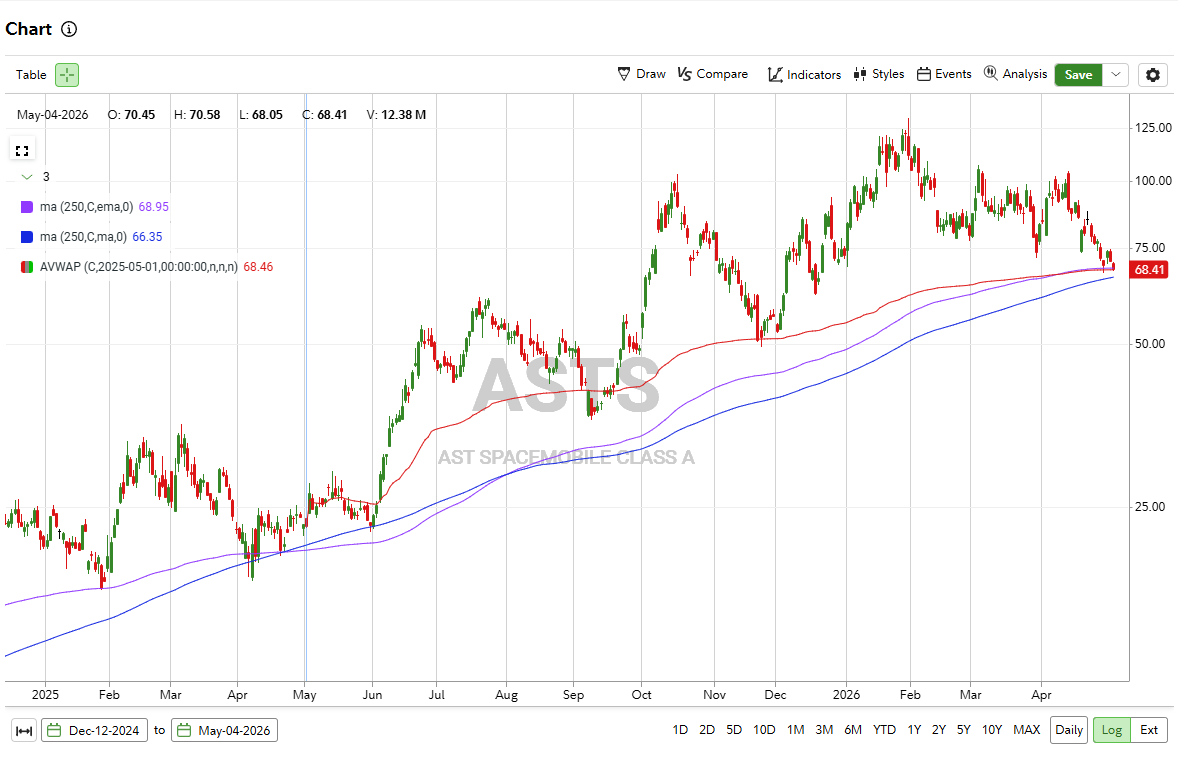Click the 68.95 EMA value
The width and height of the screenshot is (1178, 757).
tap(153, 207)
